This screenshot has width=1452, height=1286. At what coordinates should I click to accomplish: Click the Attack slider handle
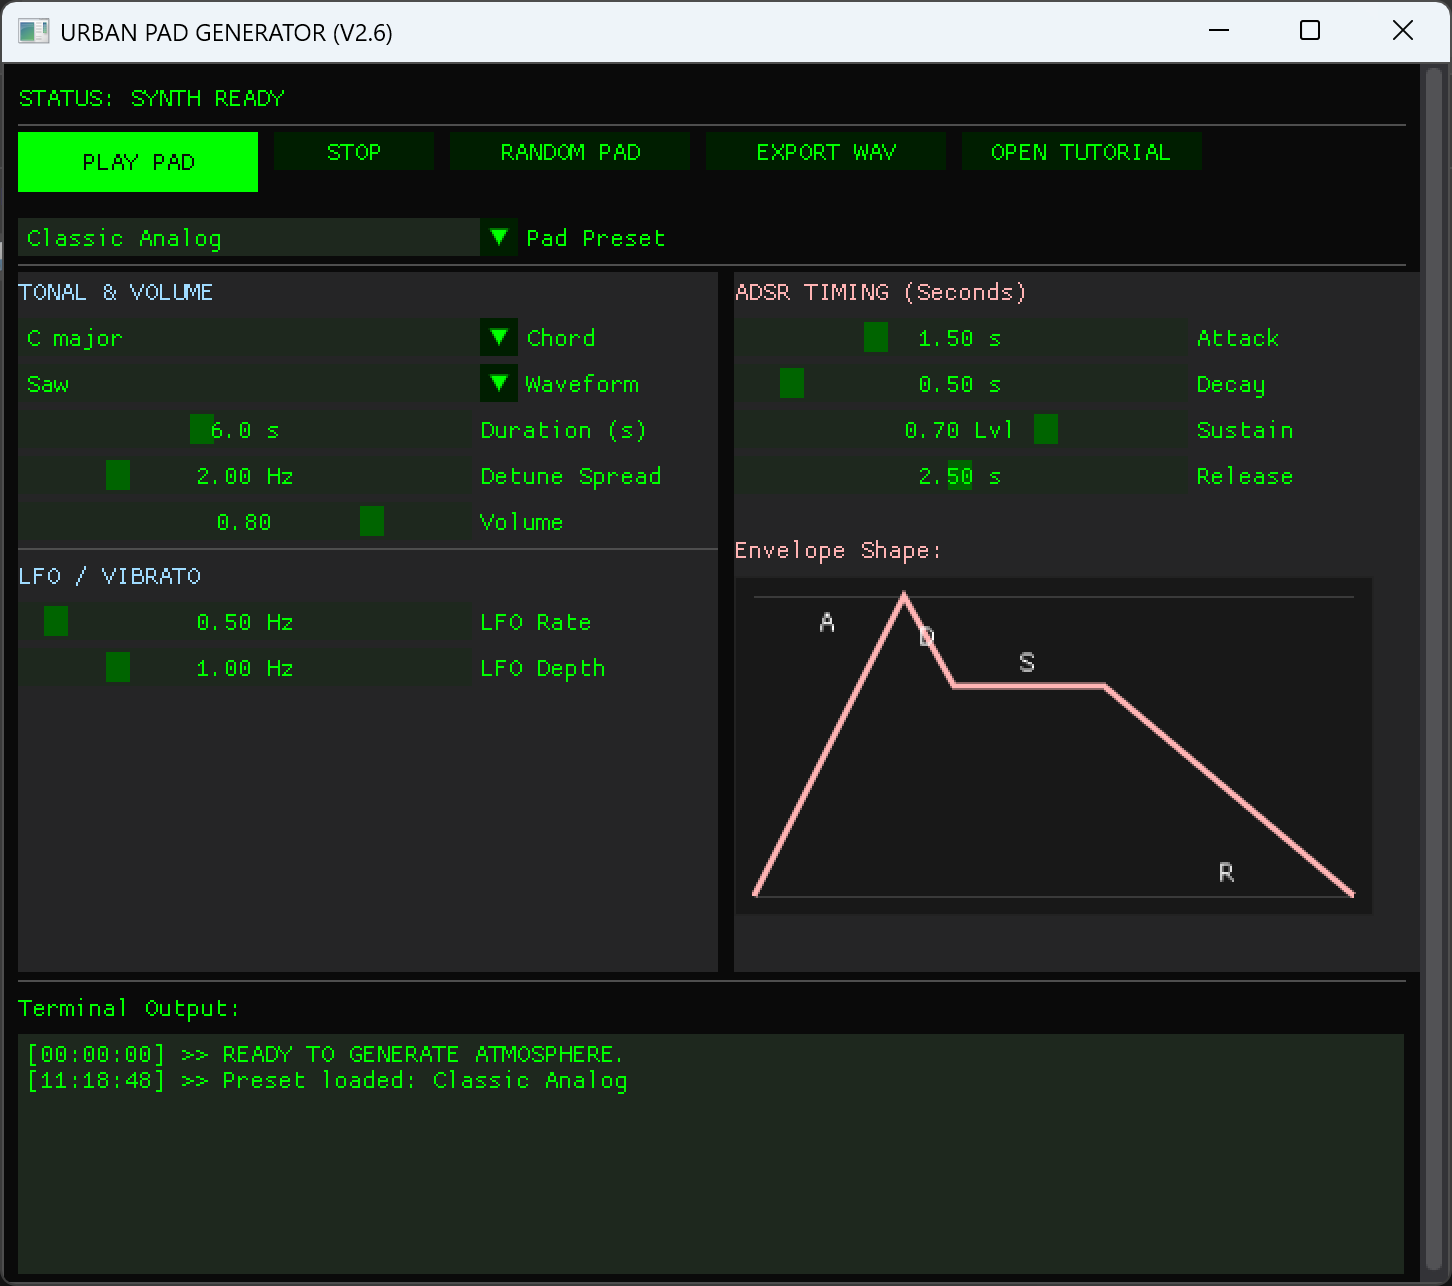(874, 337)
